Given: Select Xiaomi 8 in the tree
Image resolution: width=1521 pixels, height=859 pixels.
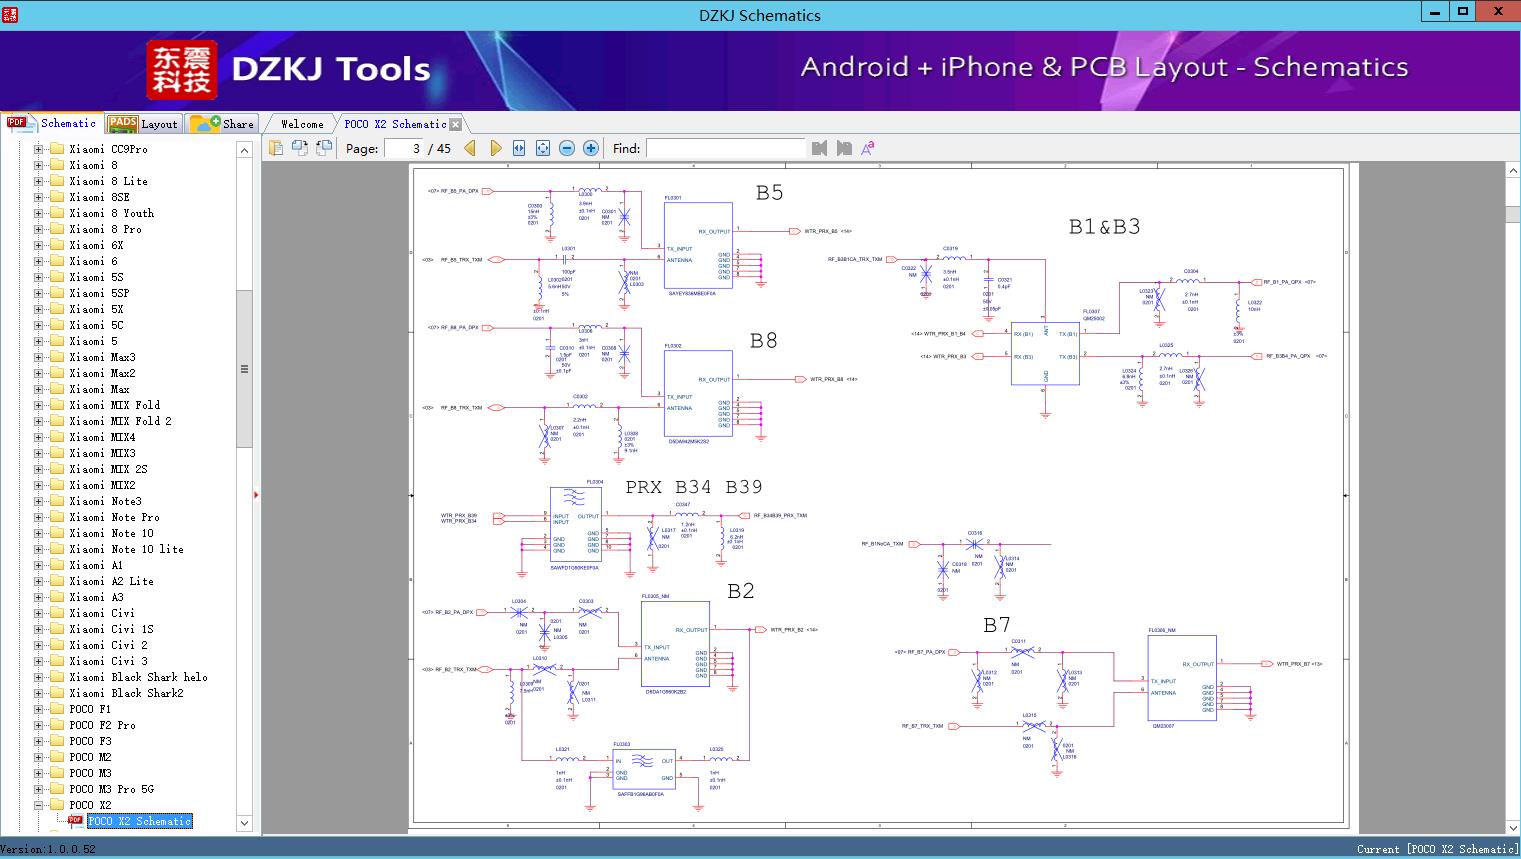Looking at the screenshot, I should coord(93,165).
